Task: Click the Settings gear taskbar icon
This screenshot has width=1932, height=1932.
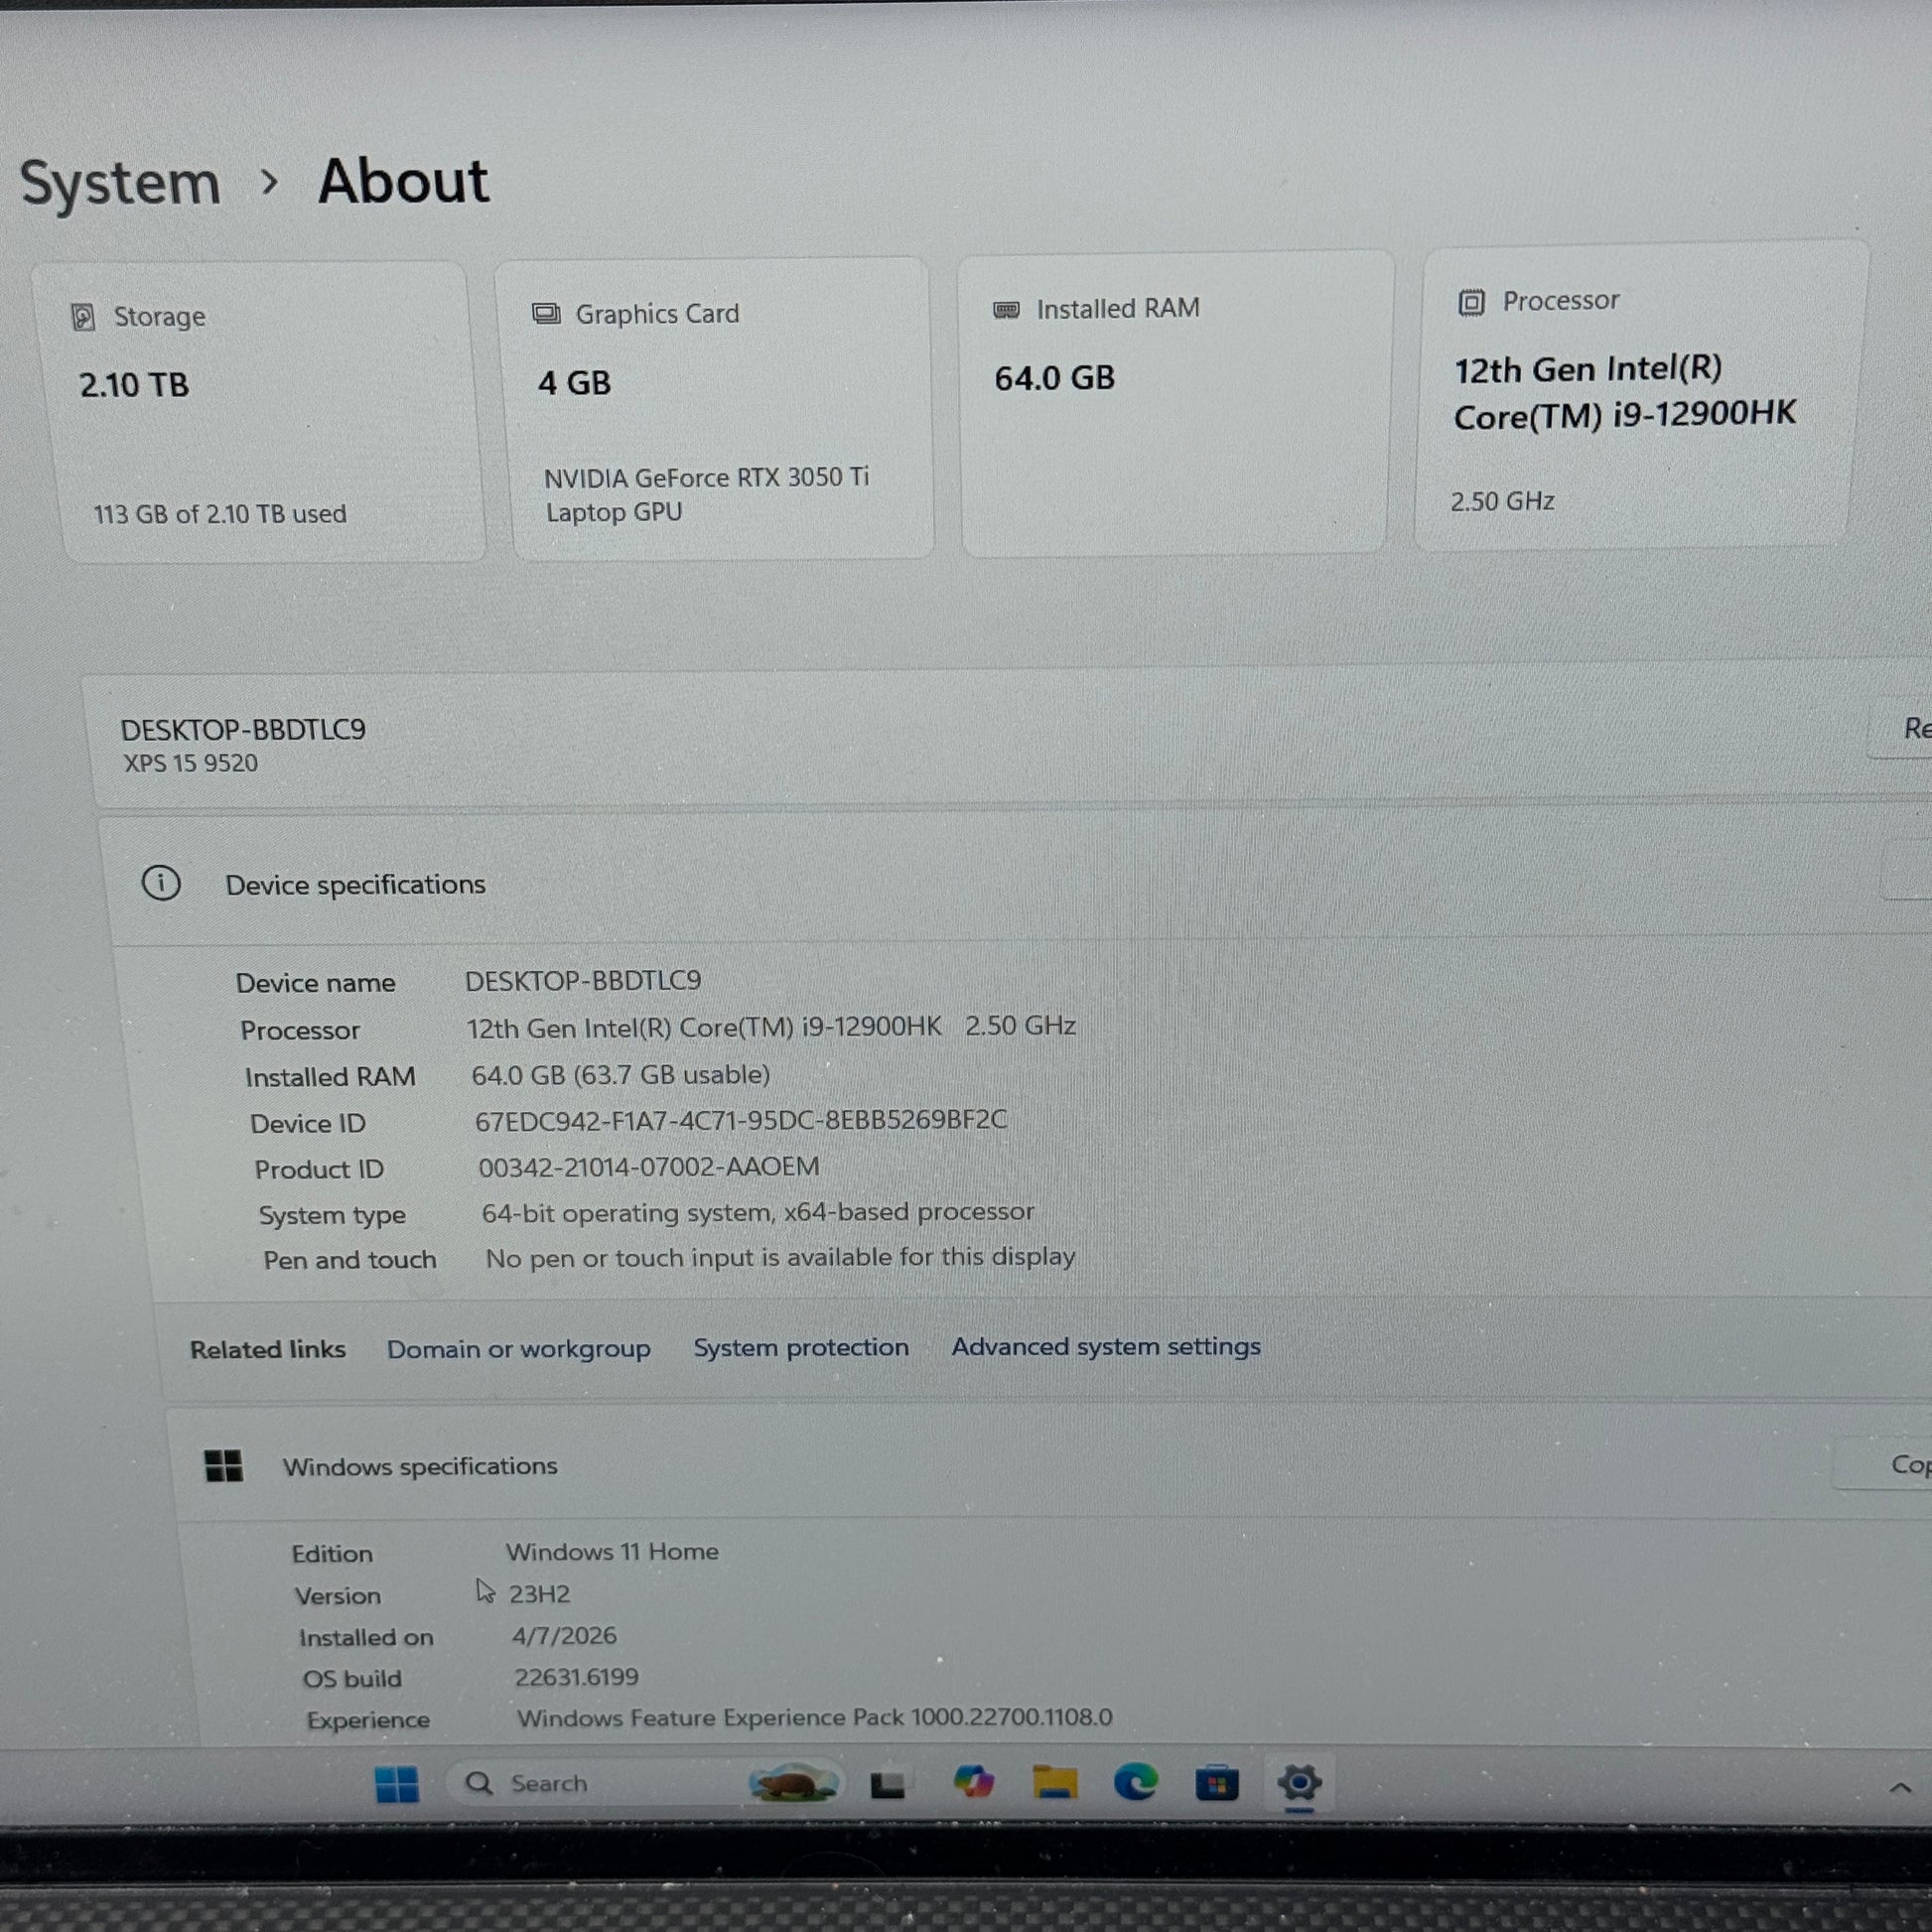Action: (1298, 1782)
